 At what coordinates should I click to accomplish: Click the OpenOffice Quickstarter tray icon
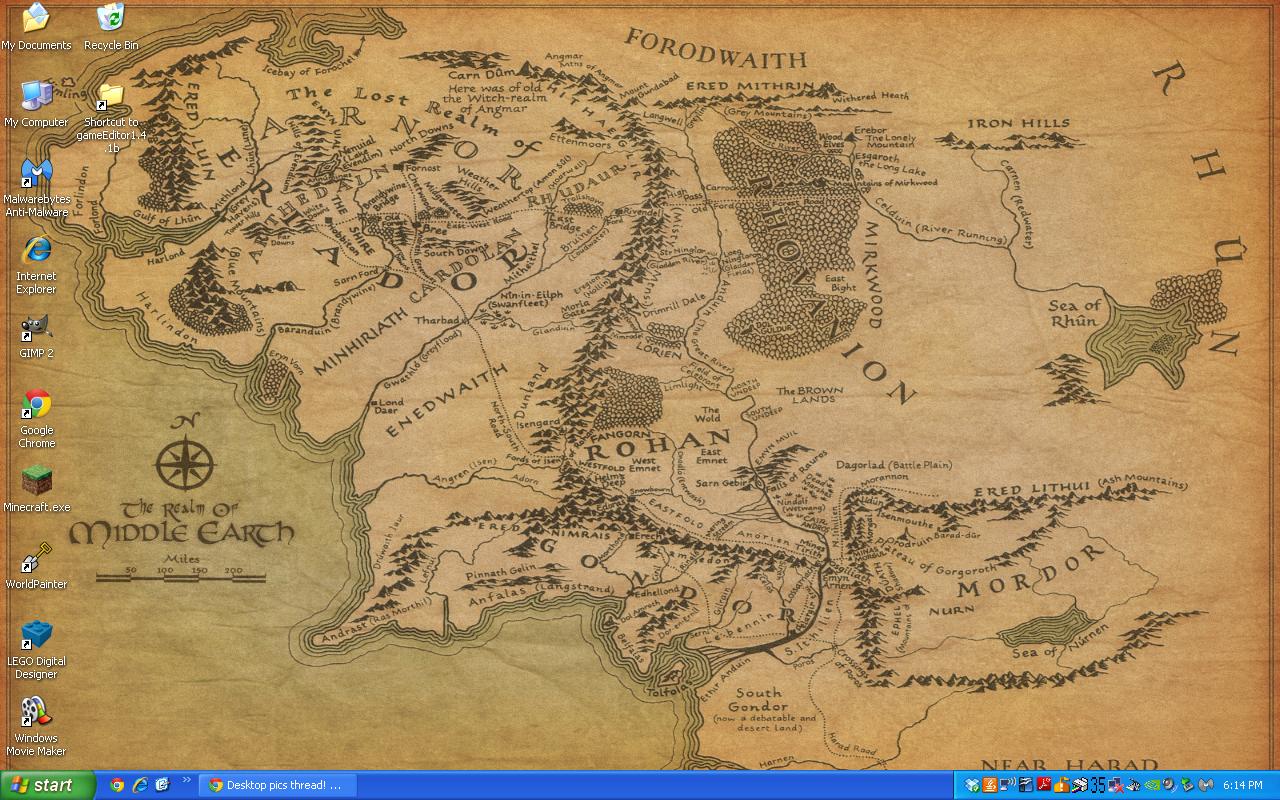(1026, 785)
